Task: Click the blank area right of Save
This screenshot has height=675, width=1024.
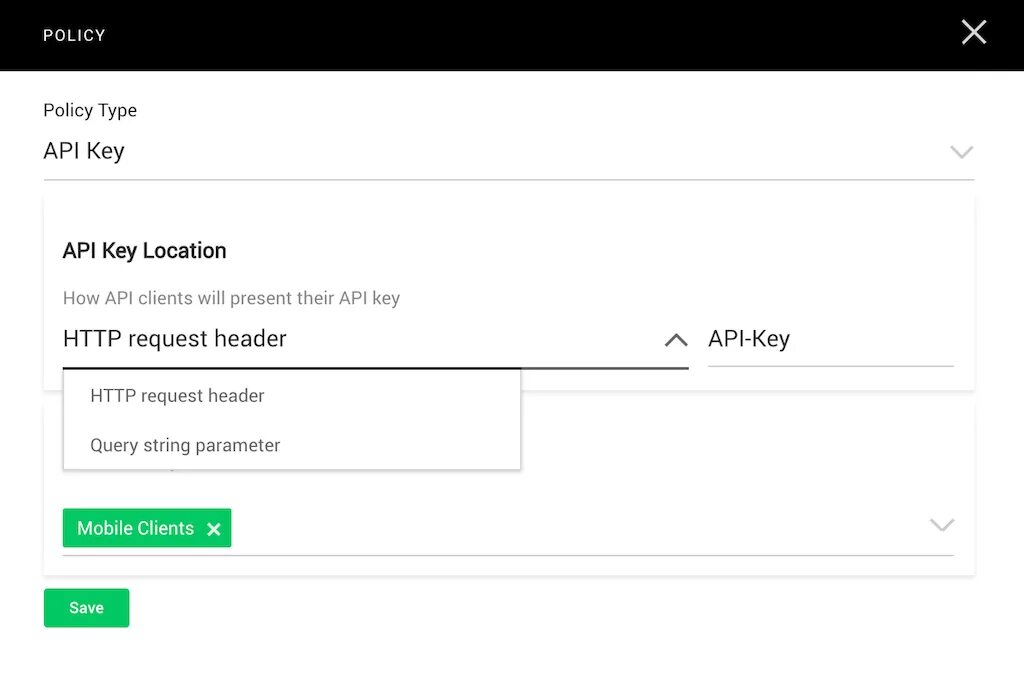Action: coord(500,608)
